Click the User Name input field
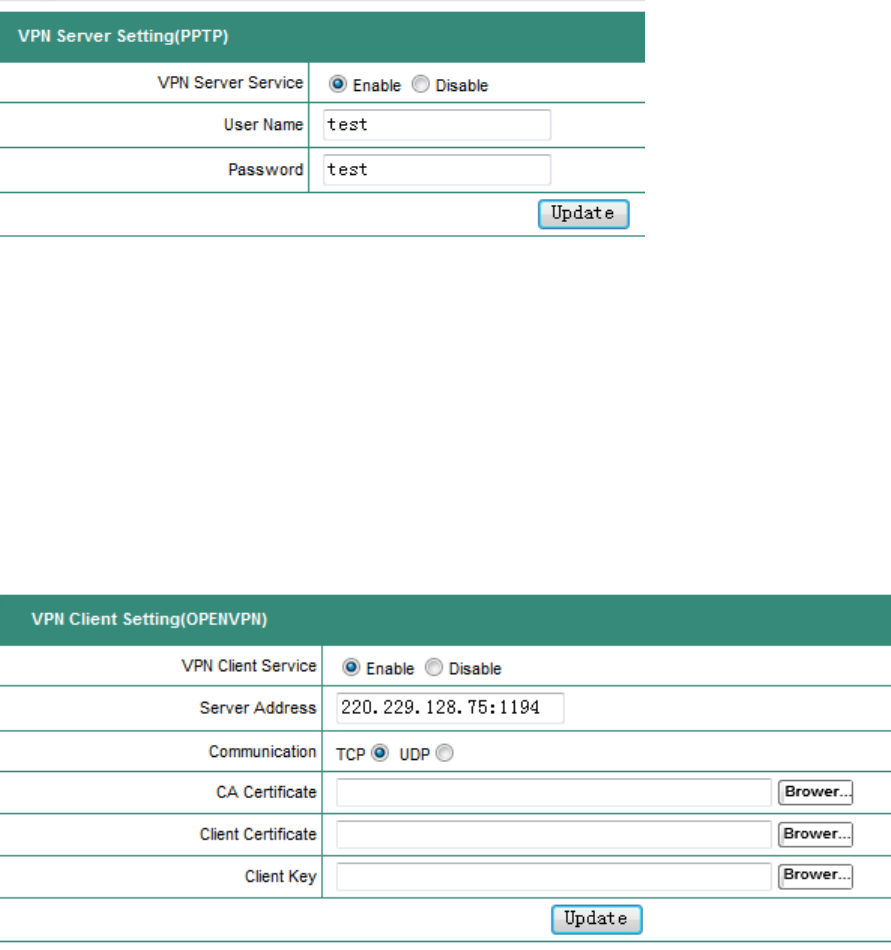Screen dimensions: 891x950 [437, 125]
